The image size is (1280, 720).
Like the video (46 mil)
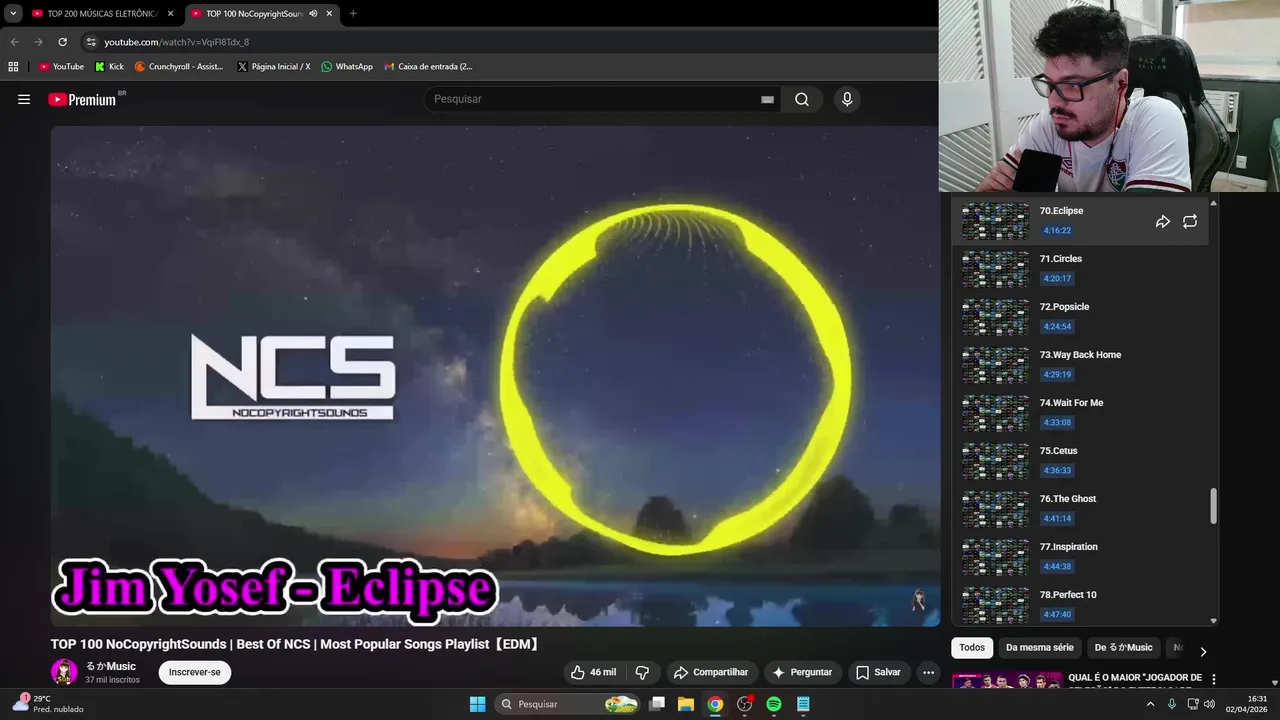[594, 672]
